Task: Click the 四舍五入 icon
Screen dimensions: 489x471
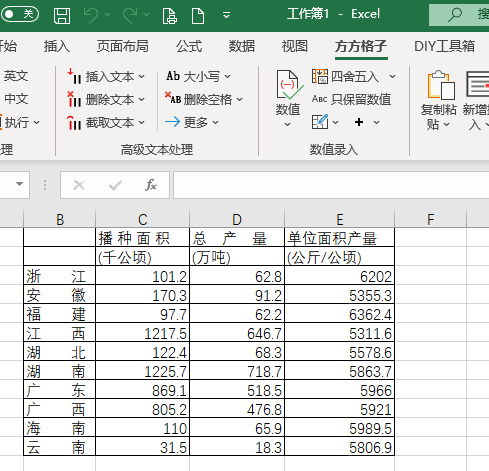Action: click(x=320, y=76)
